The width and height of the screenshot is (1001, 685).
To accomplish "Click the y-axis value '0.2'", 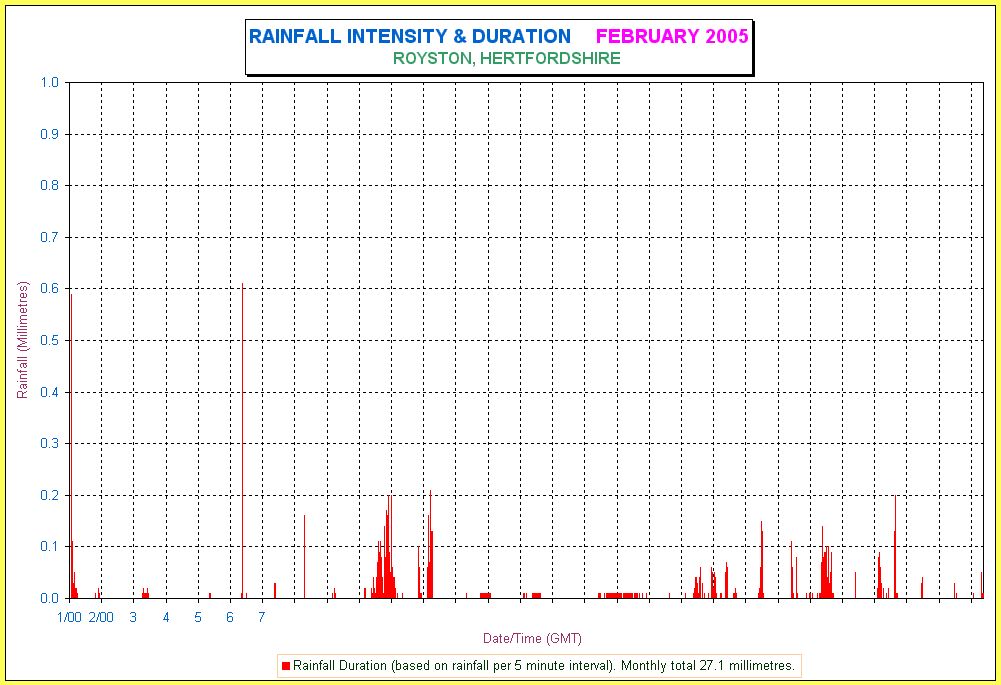I will 50,495.
